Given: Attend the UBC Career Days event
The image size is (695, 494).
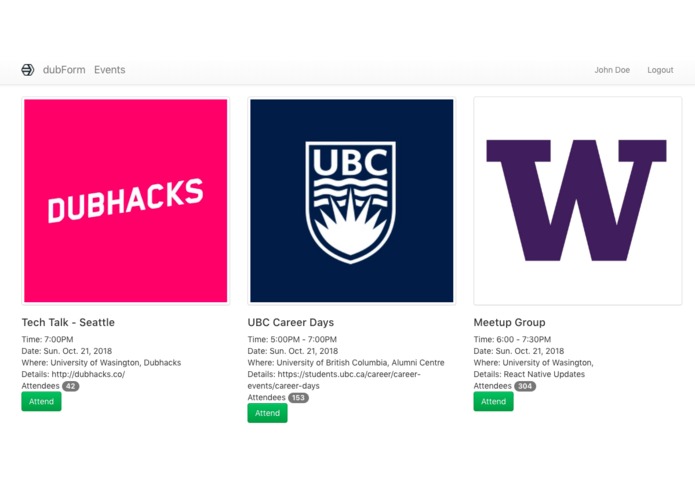Looking at the screenshot, I should click(x=267, y=413).
